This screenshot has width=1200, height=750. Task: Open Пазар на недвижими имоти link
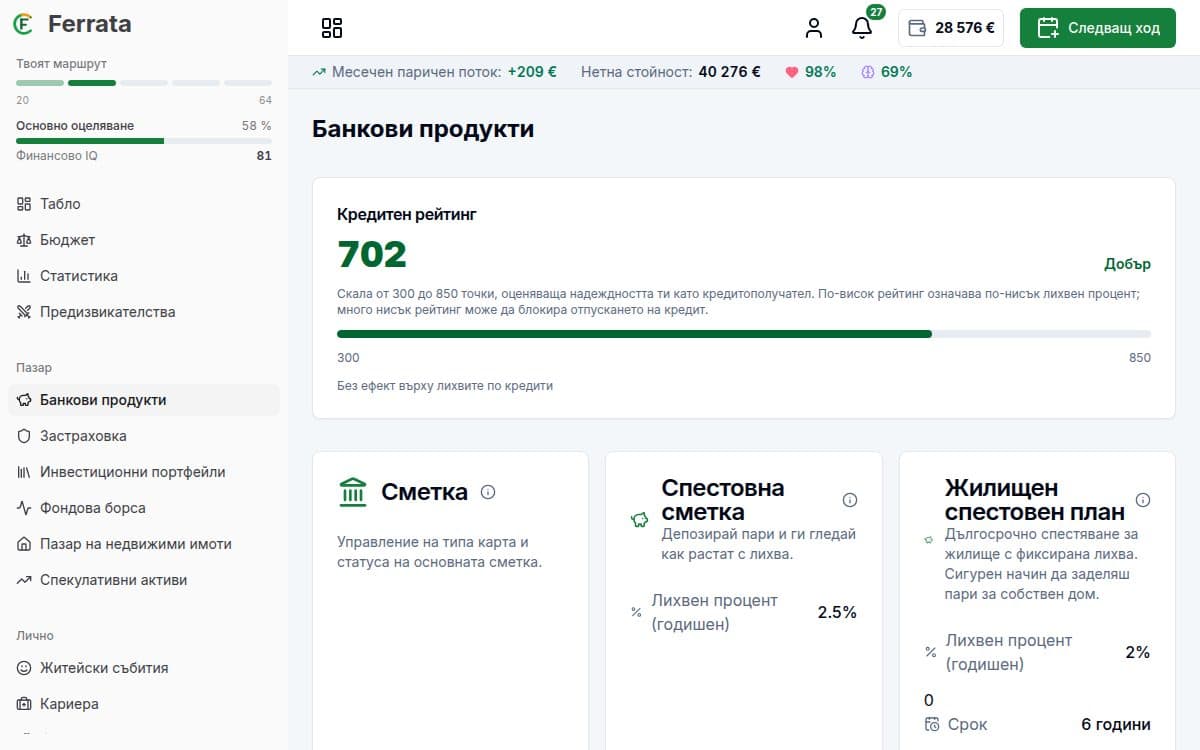point(144,544)
